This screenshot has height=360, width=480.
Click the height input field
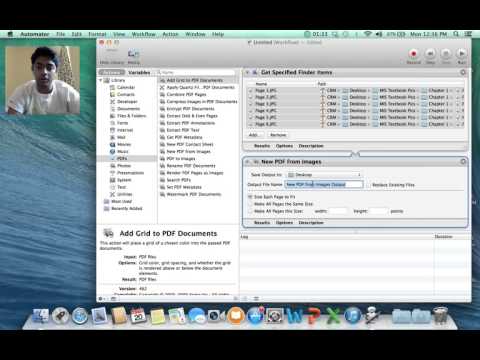click(x=379, y=211)
